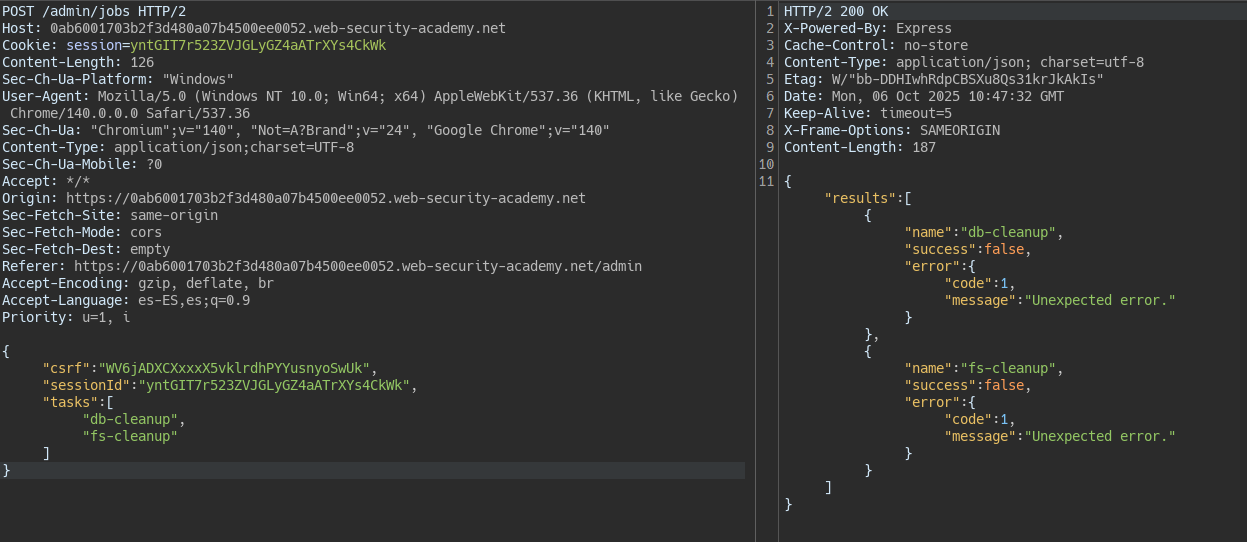Image resolution: width=1247 pixels, height=542 pixels.
Task: Click the "name":"fs-cleanup" entry in the response
Action: click(980, 368)
